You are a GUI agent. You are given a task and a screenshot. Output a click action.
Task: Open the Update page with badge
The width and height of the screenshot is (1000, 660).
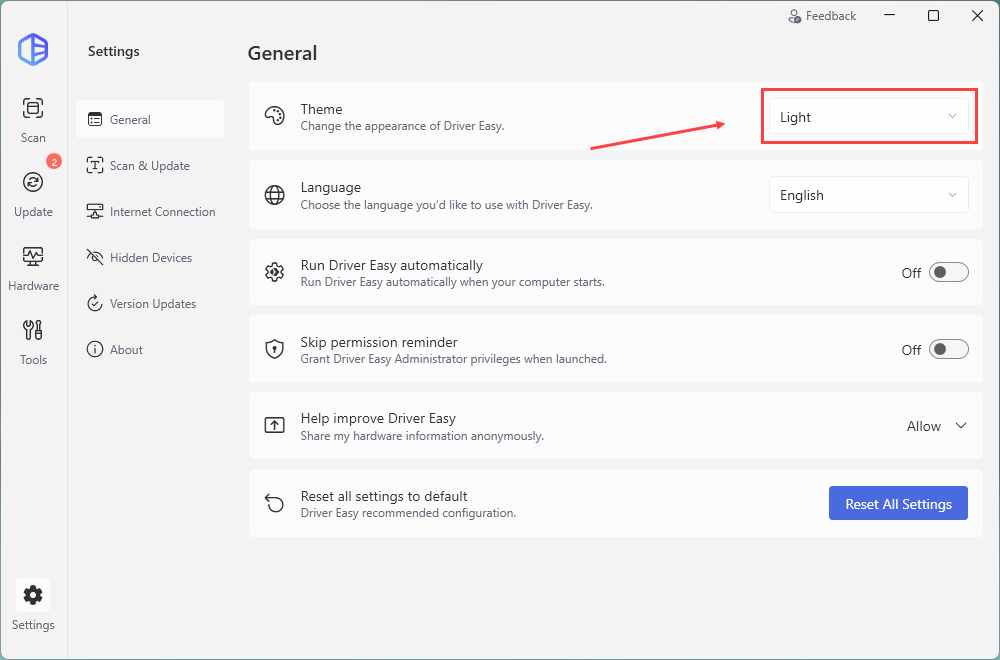[33, 182]
